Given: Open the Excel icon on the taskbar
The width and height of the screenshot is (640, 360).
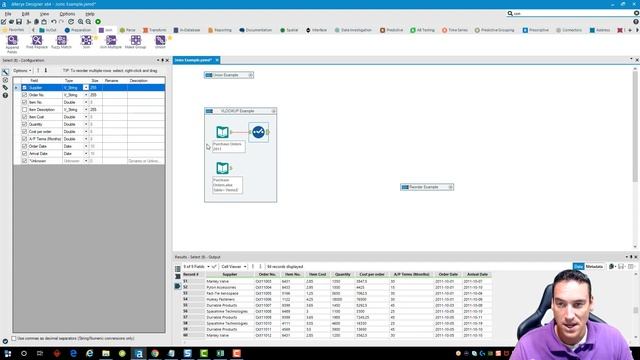Looking at the screenshot, I should 220,353.
